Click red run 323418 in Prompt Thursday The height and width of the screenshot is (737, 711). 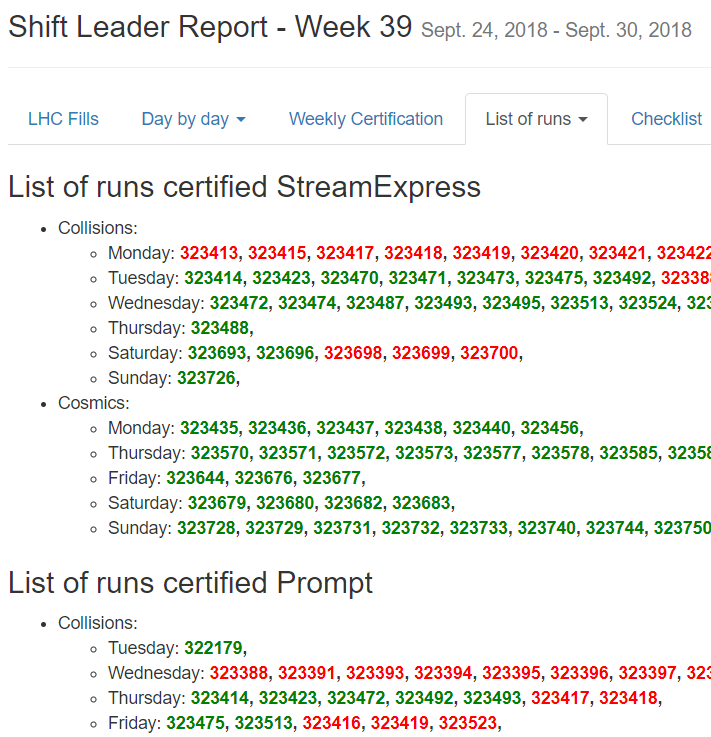point(628,698)
